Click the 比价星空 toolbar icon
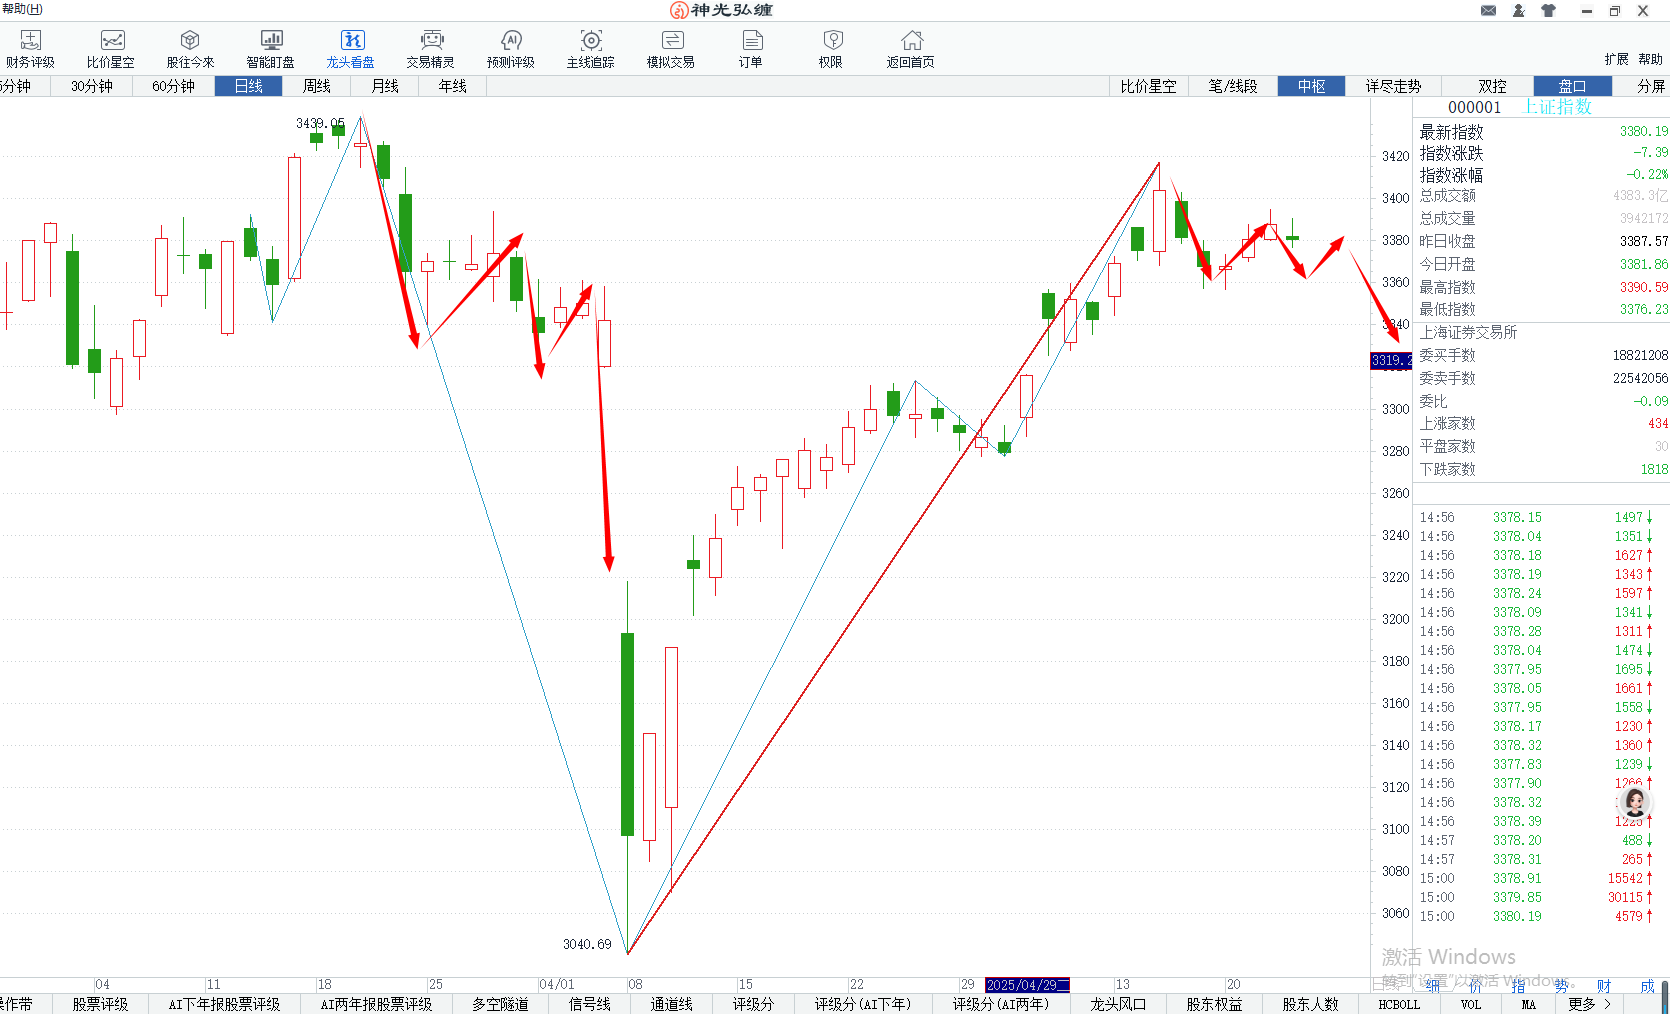 (x=110, y=48)
